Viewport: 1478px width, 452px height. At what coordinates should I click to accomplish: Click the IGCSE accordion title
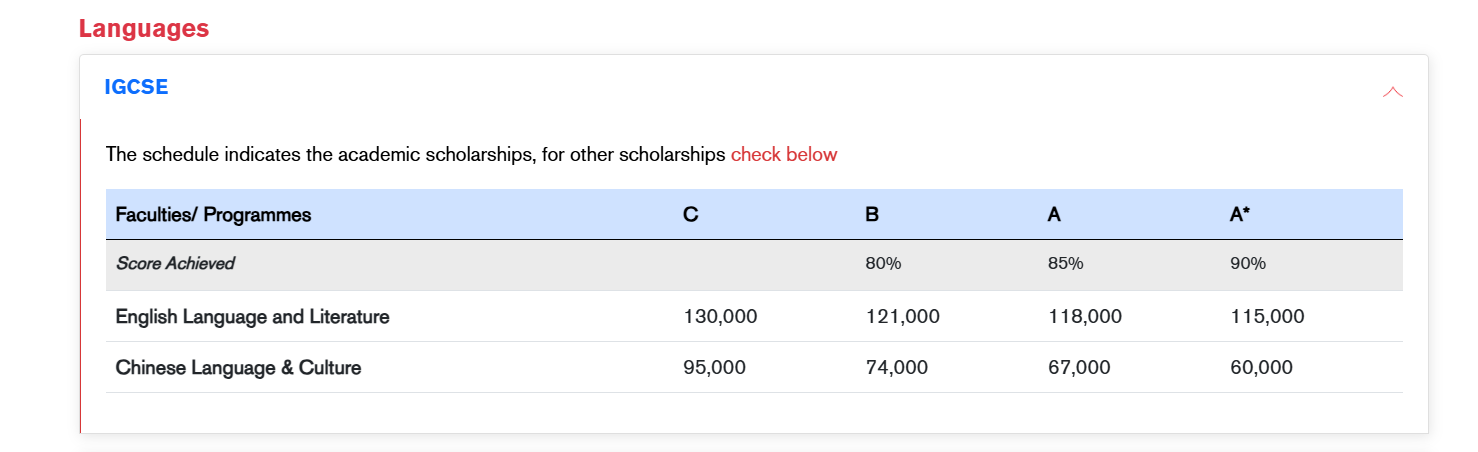(x=136, y=87)
